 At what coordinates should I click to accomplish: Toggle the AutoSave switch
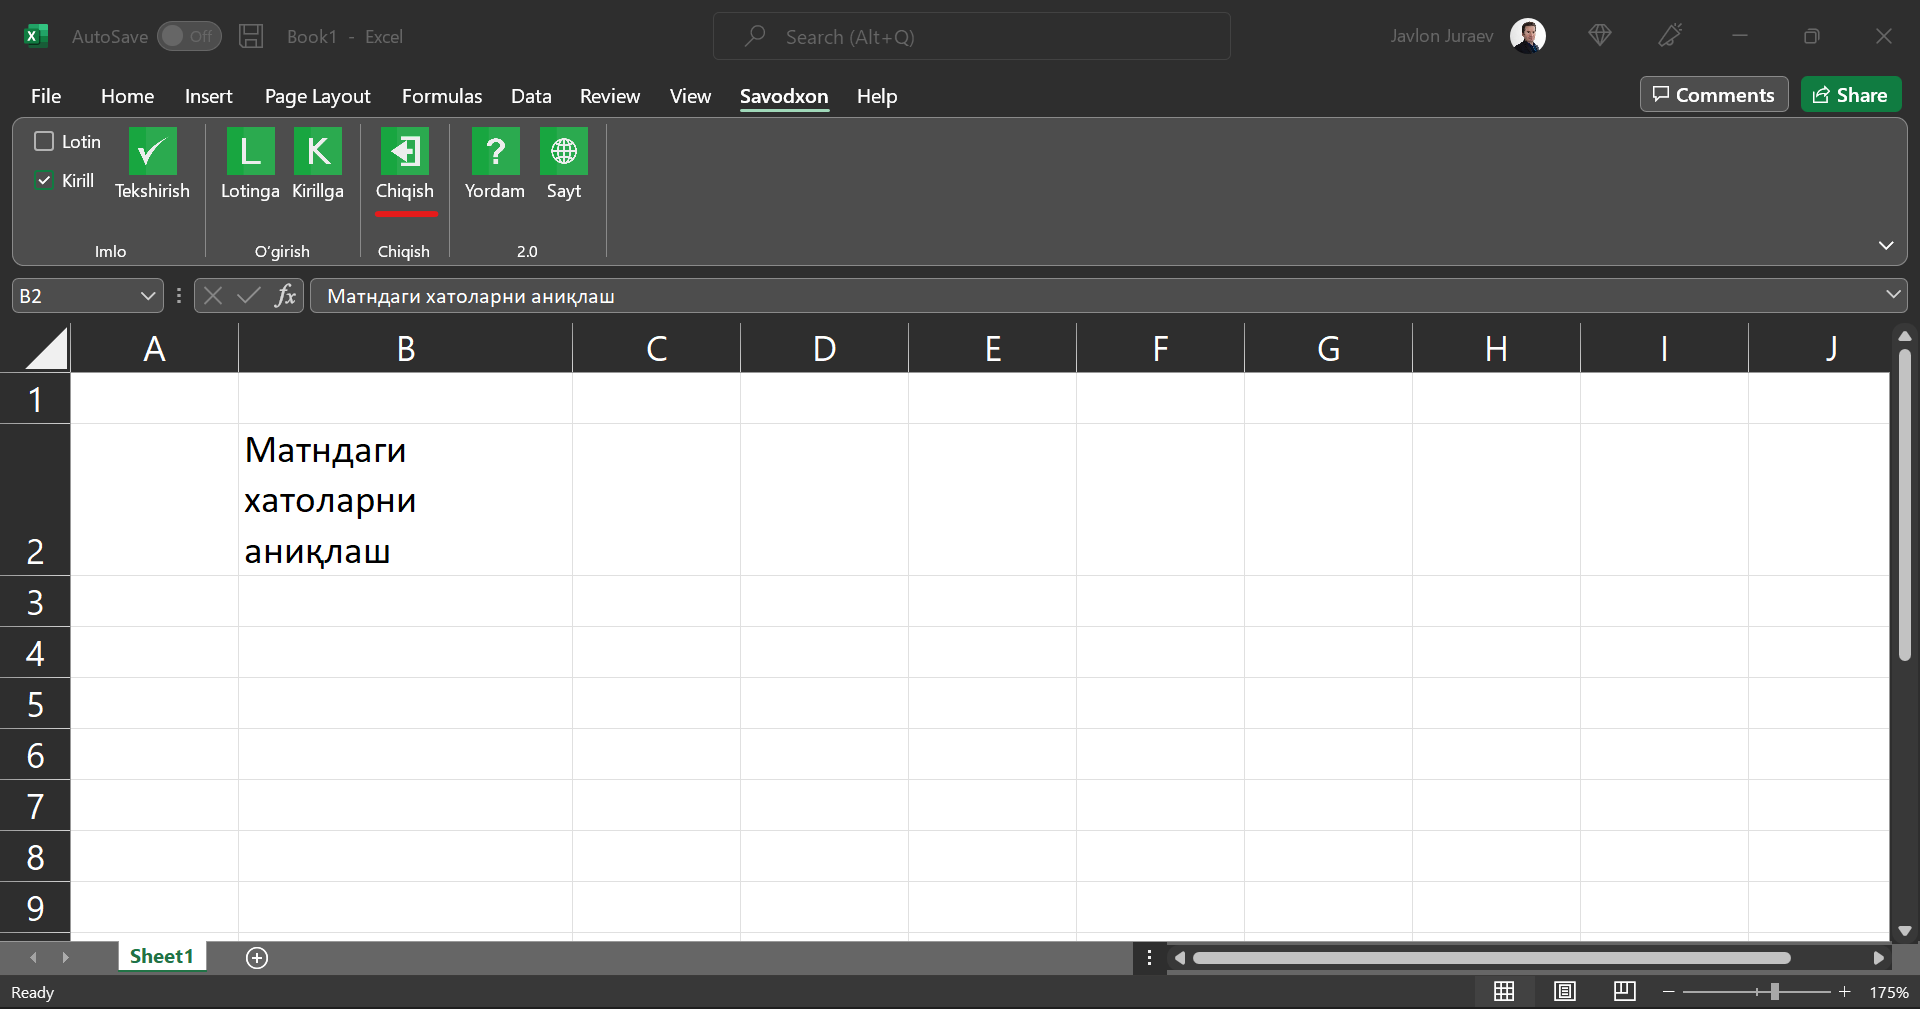tap(189, 37)
